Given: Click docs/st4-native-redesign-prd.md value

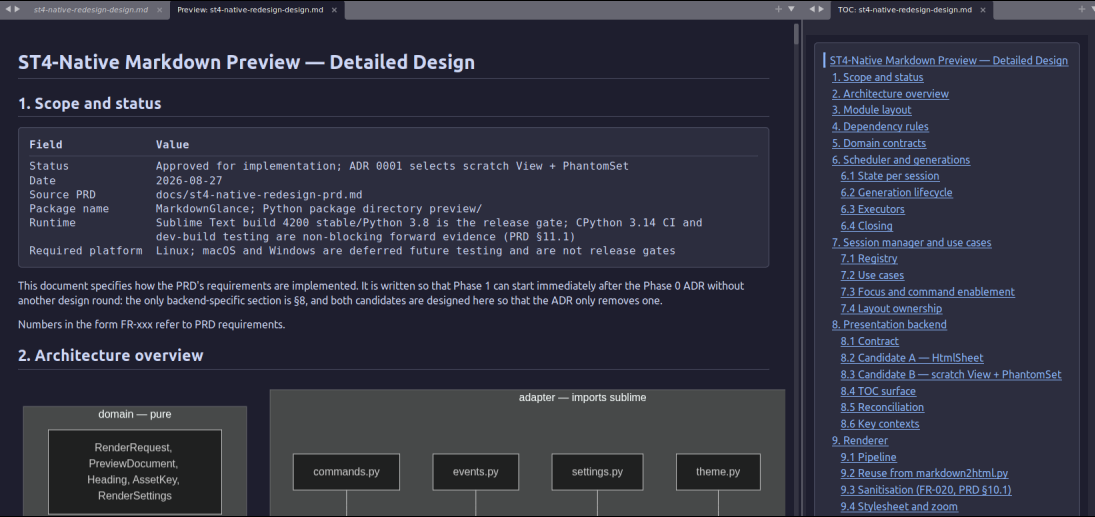Looking at the screenshot, I should coord(259,194).
